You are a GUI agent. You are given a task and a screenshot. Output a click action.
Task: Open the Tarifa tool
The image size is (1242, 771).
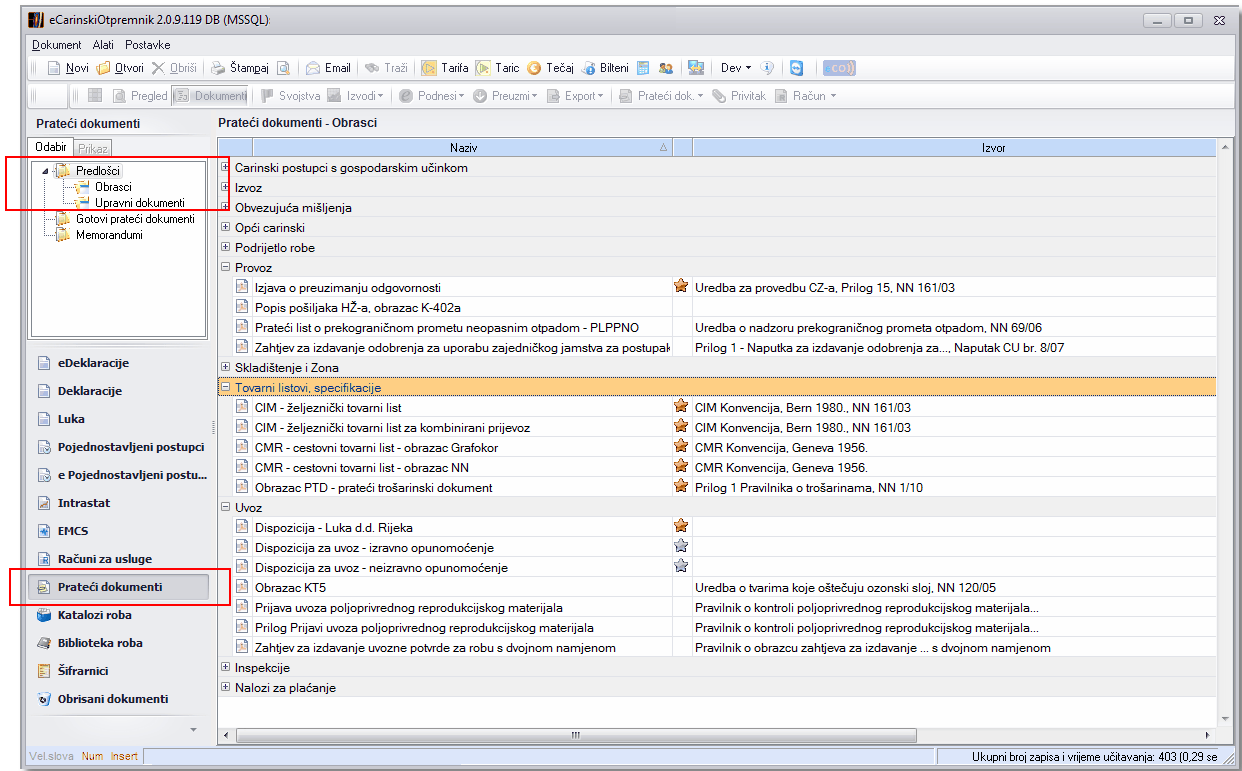(445, 68)
